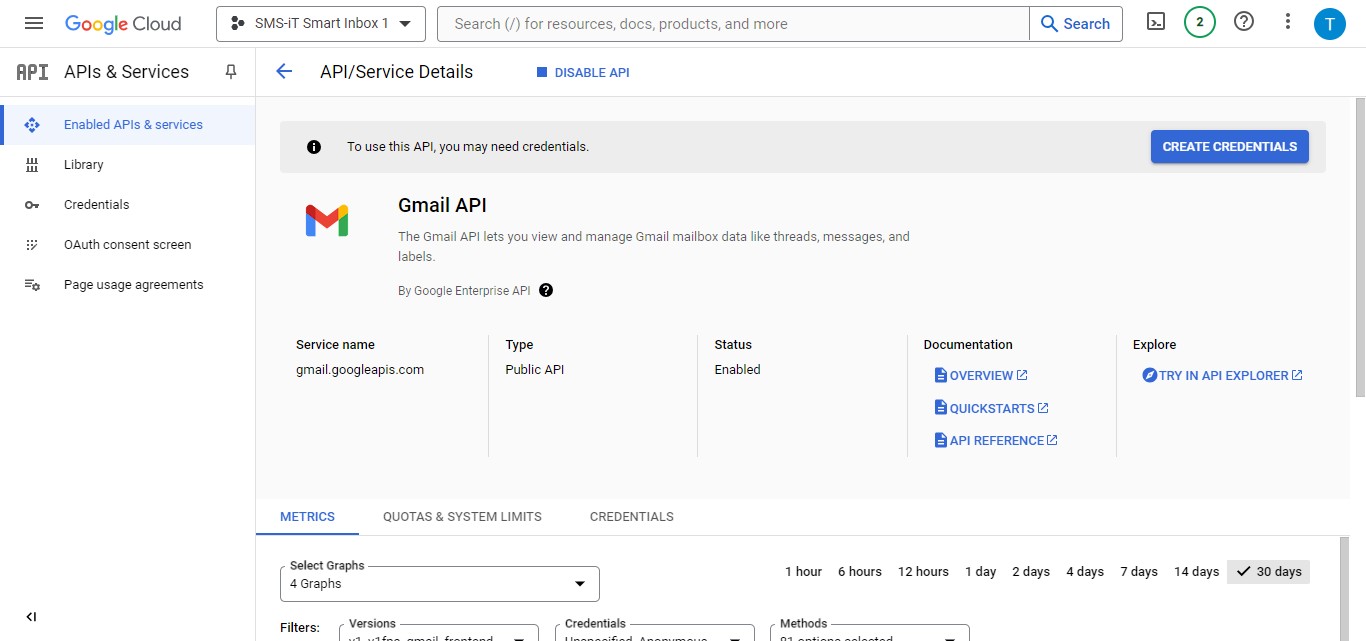Open the project selector SMS-iT Smart Inbox 1
The width and height of the screenshot is (1366, 641).
click(320, 23)
